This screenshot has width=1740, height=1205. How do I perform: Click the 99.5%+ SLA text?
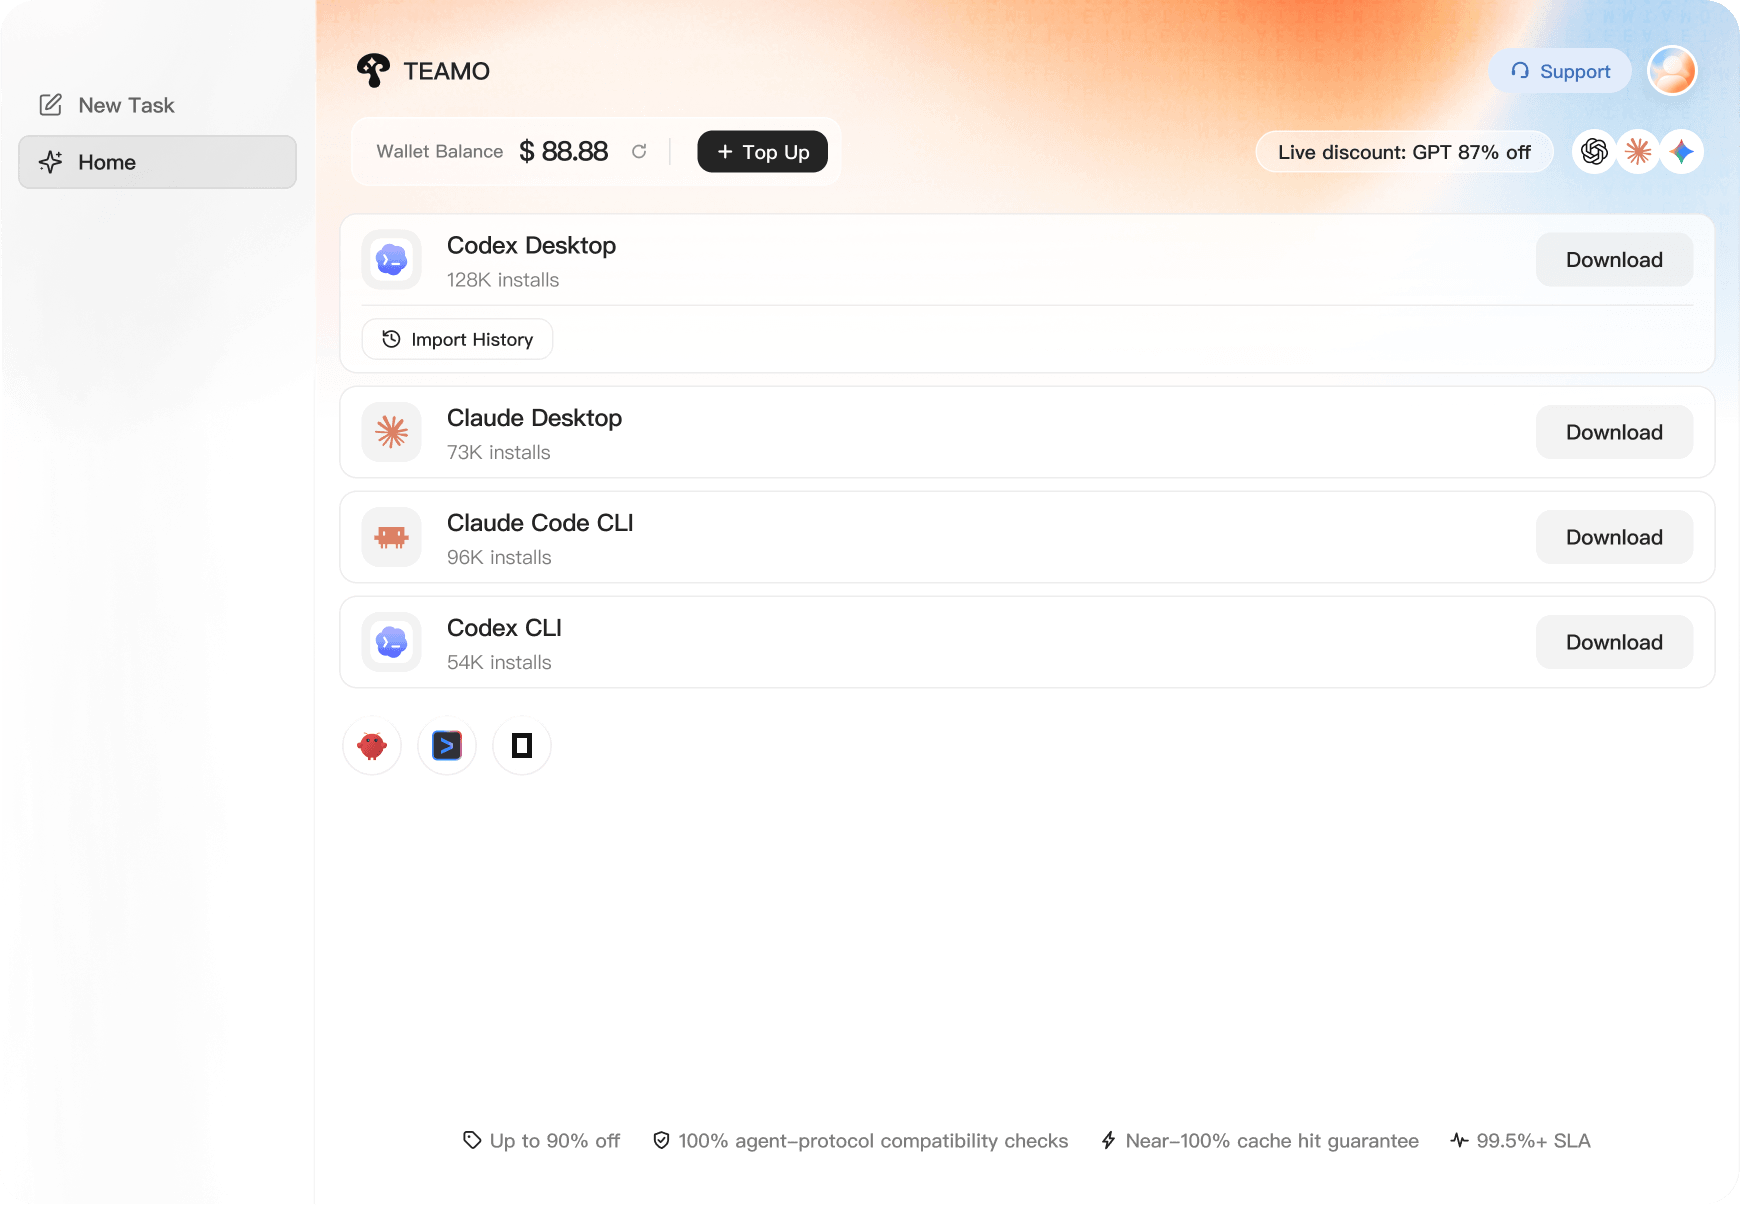coord(1533,1140)
